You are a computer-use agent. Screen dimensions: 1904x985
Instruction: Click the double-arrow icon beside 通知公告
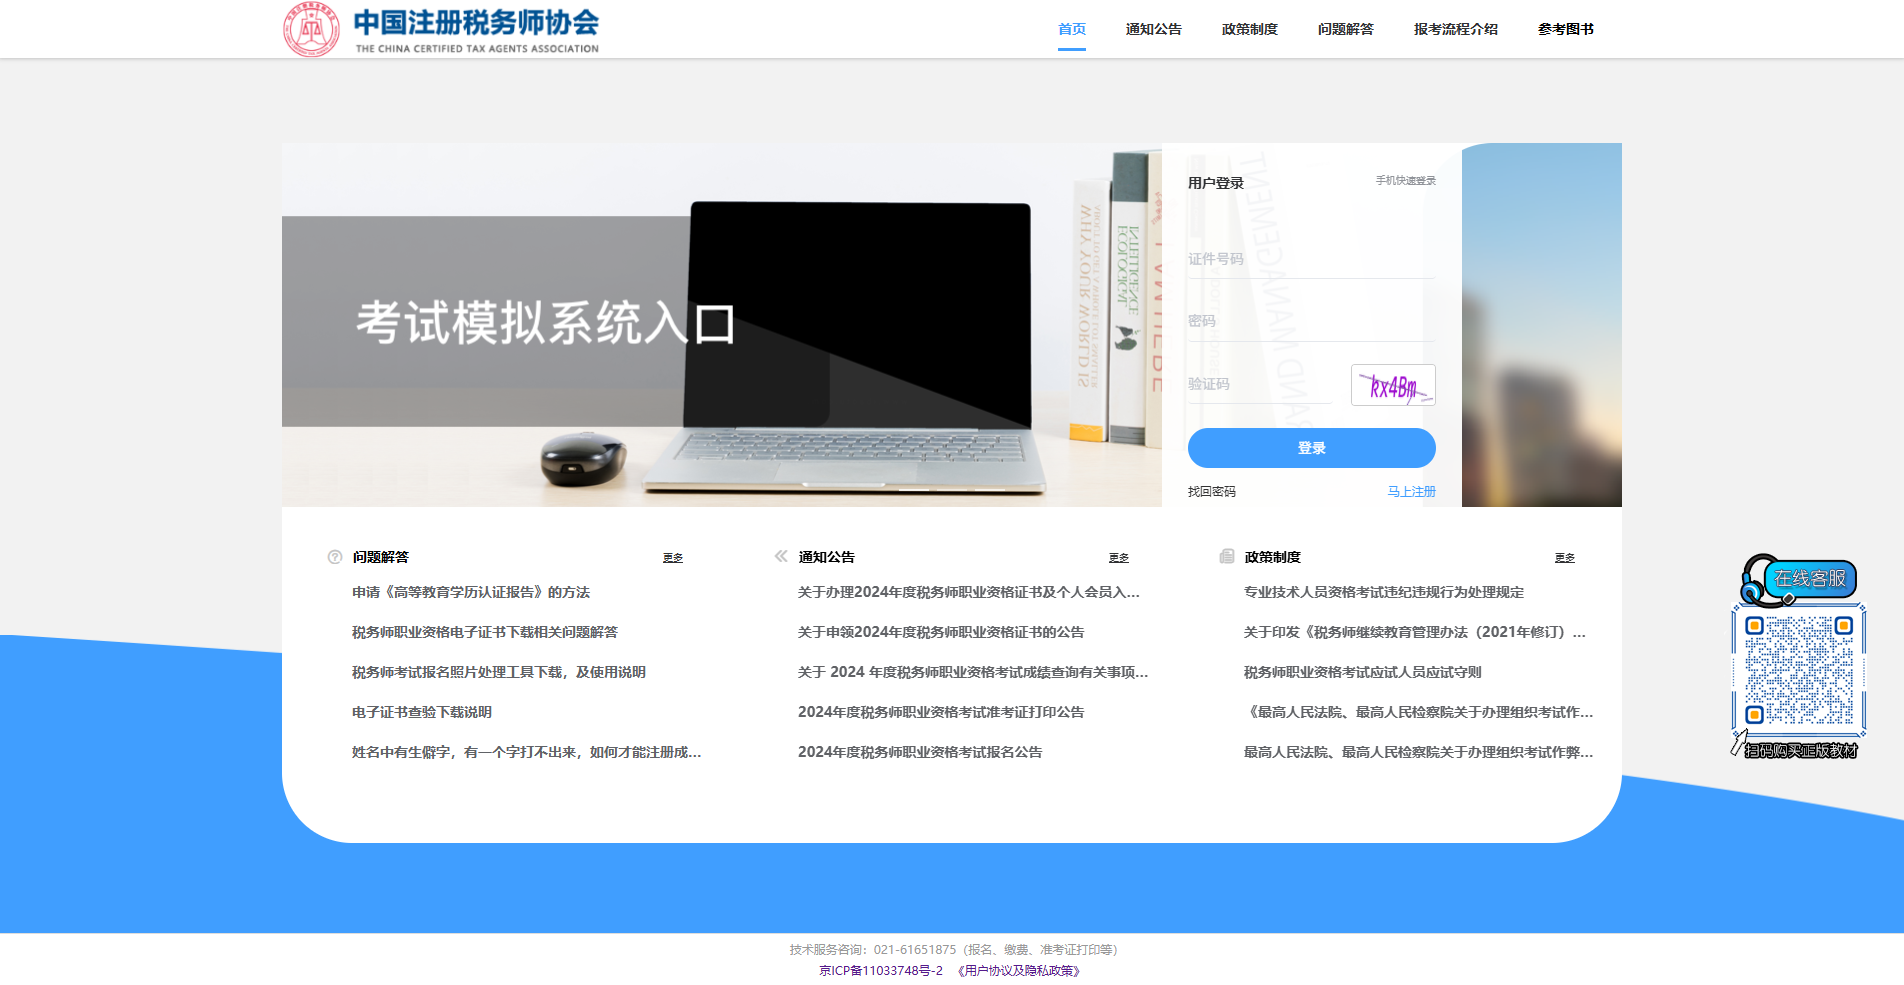click(779, 557)
